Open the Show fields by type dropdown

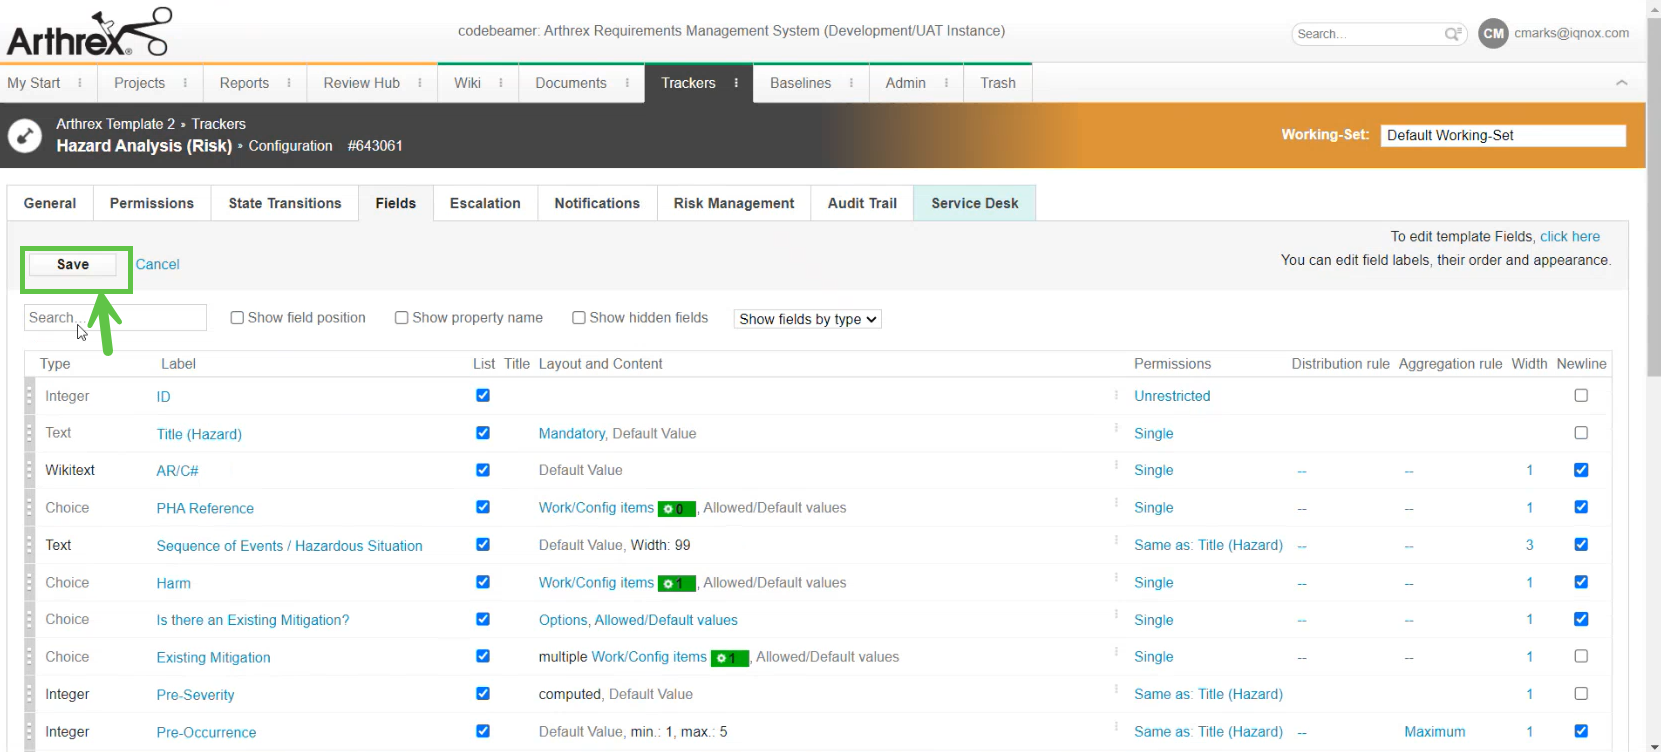(807, 319)
